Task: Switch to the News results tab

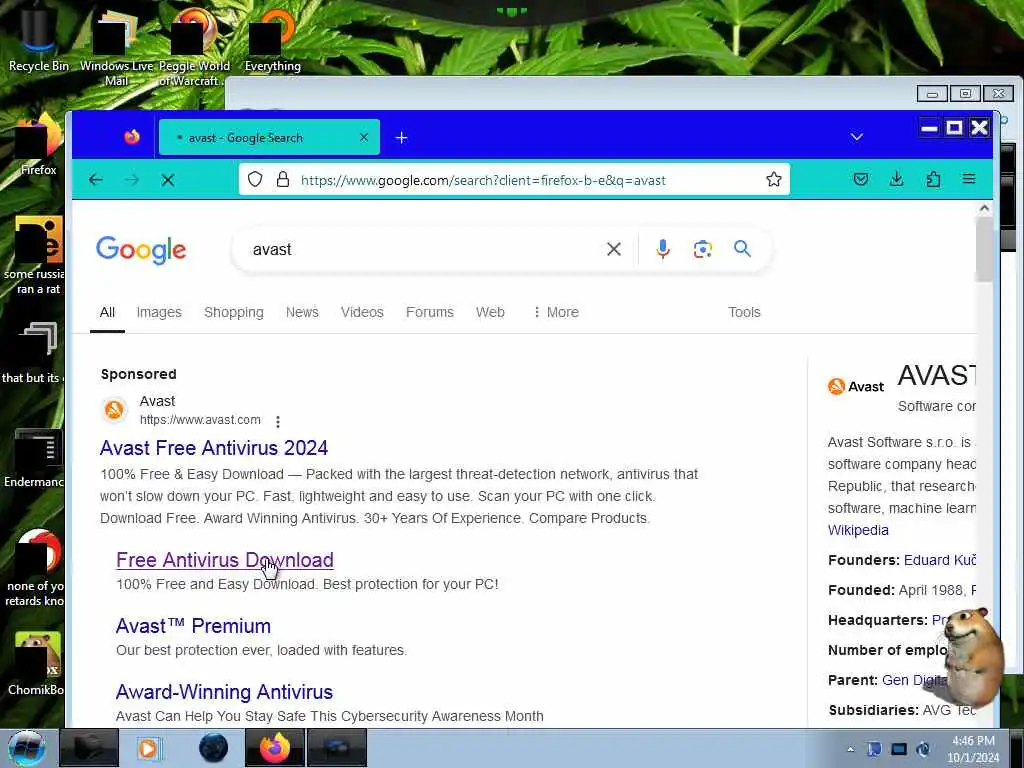Action: (302, 312)
